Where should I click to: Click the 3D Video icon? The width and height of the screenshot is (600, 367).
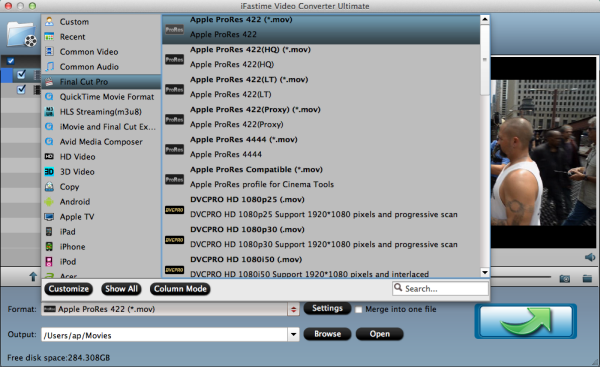point(49,171)
